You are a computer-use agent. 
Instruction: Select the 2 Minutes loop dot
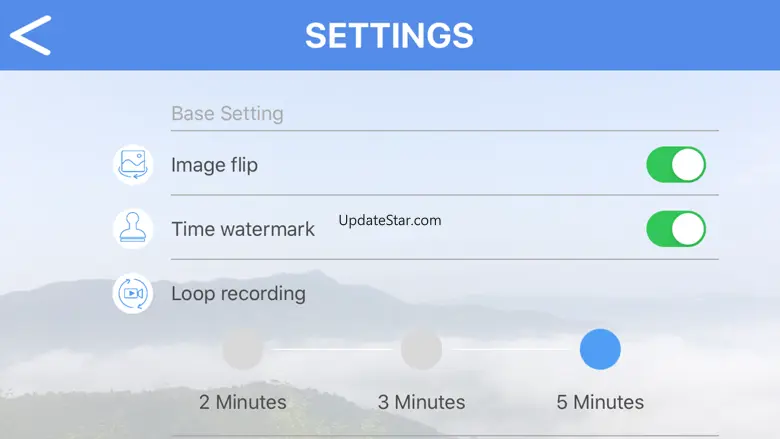[243, 350]
